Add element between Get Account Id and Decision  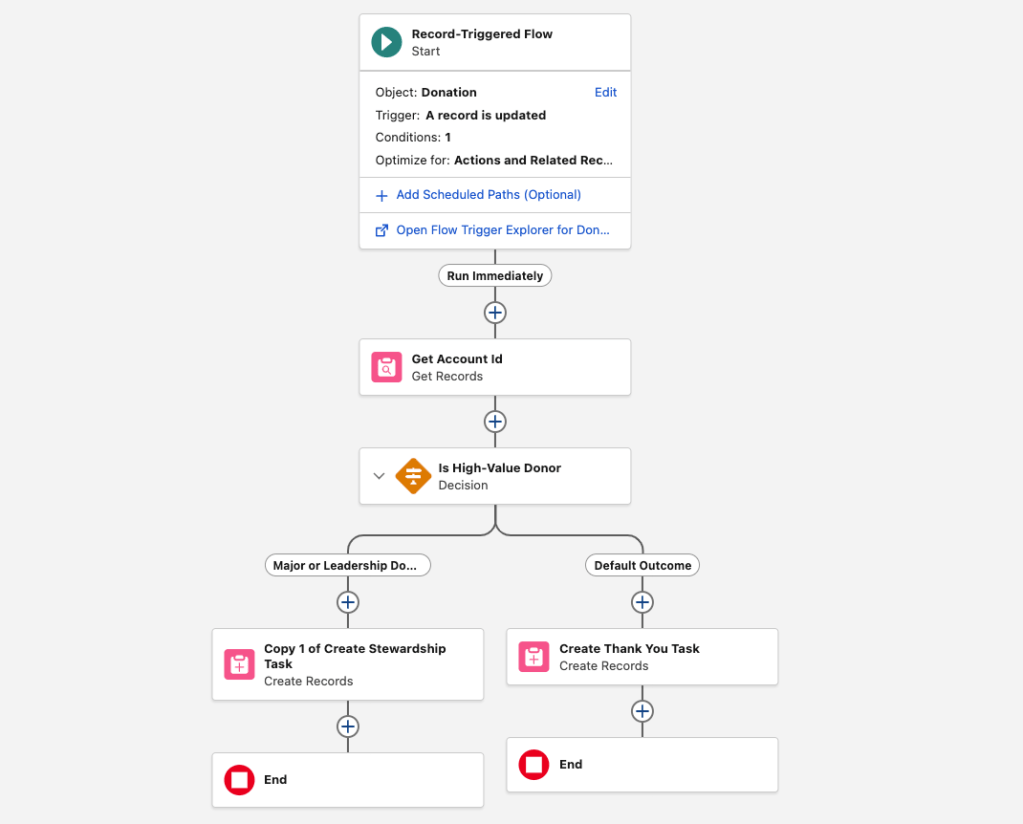click(495, 421)
